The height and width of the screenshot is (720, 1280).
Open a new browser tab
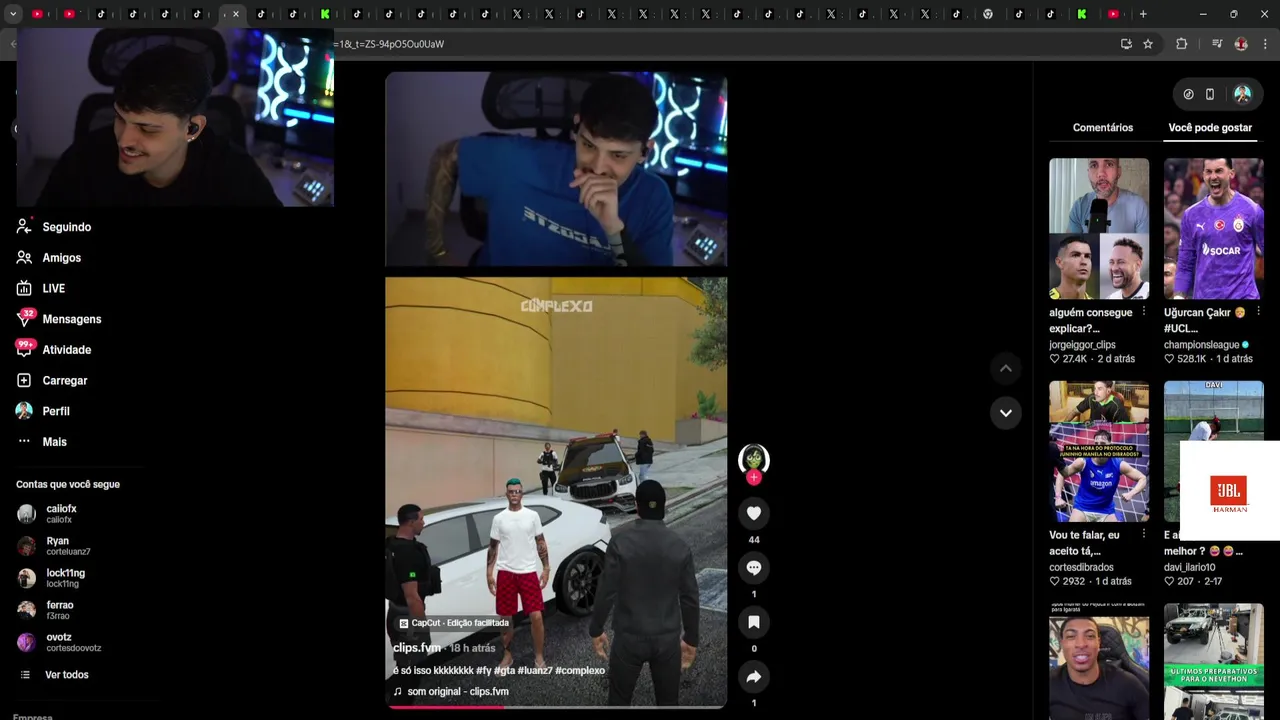pyautogui.click(x=1143, y=14)
